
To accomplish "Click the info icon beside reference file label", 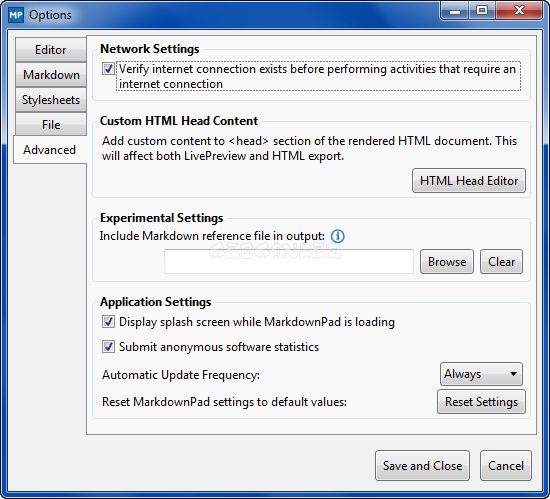I will (338, 236).
